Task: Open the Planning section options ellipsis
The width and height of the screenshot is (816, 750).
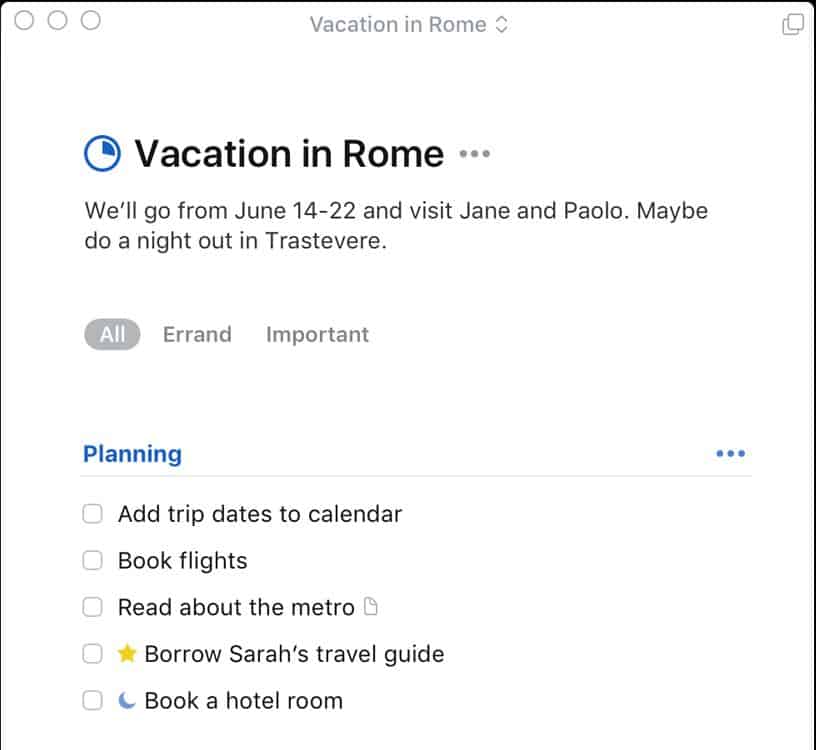Action: tap(730, 453)
